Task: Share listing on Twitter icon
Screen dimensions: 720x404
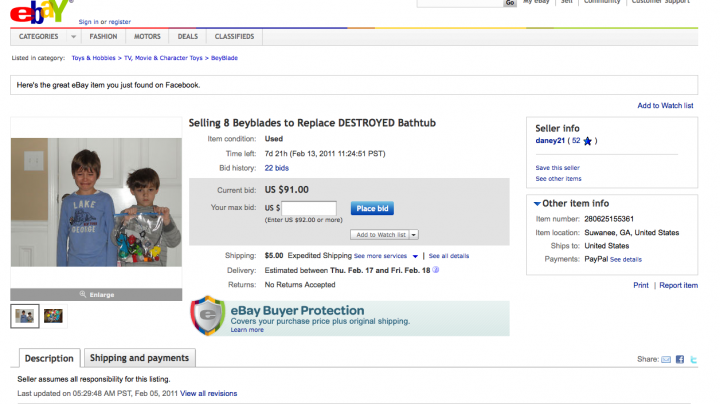Action: tap(692, 359)
